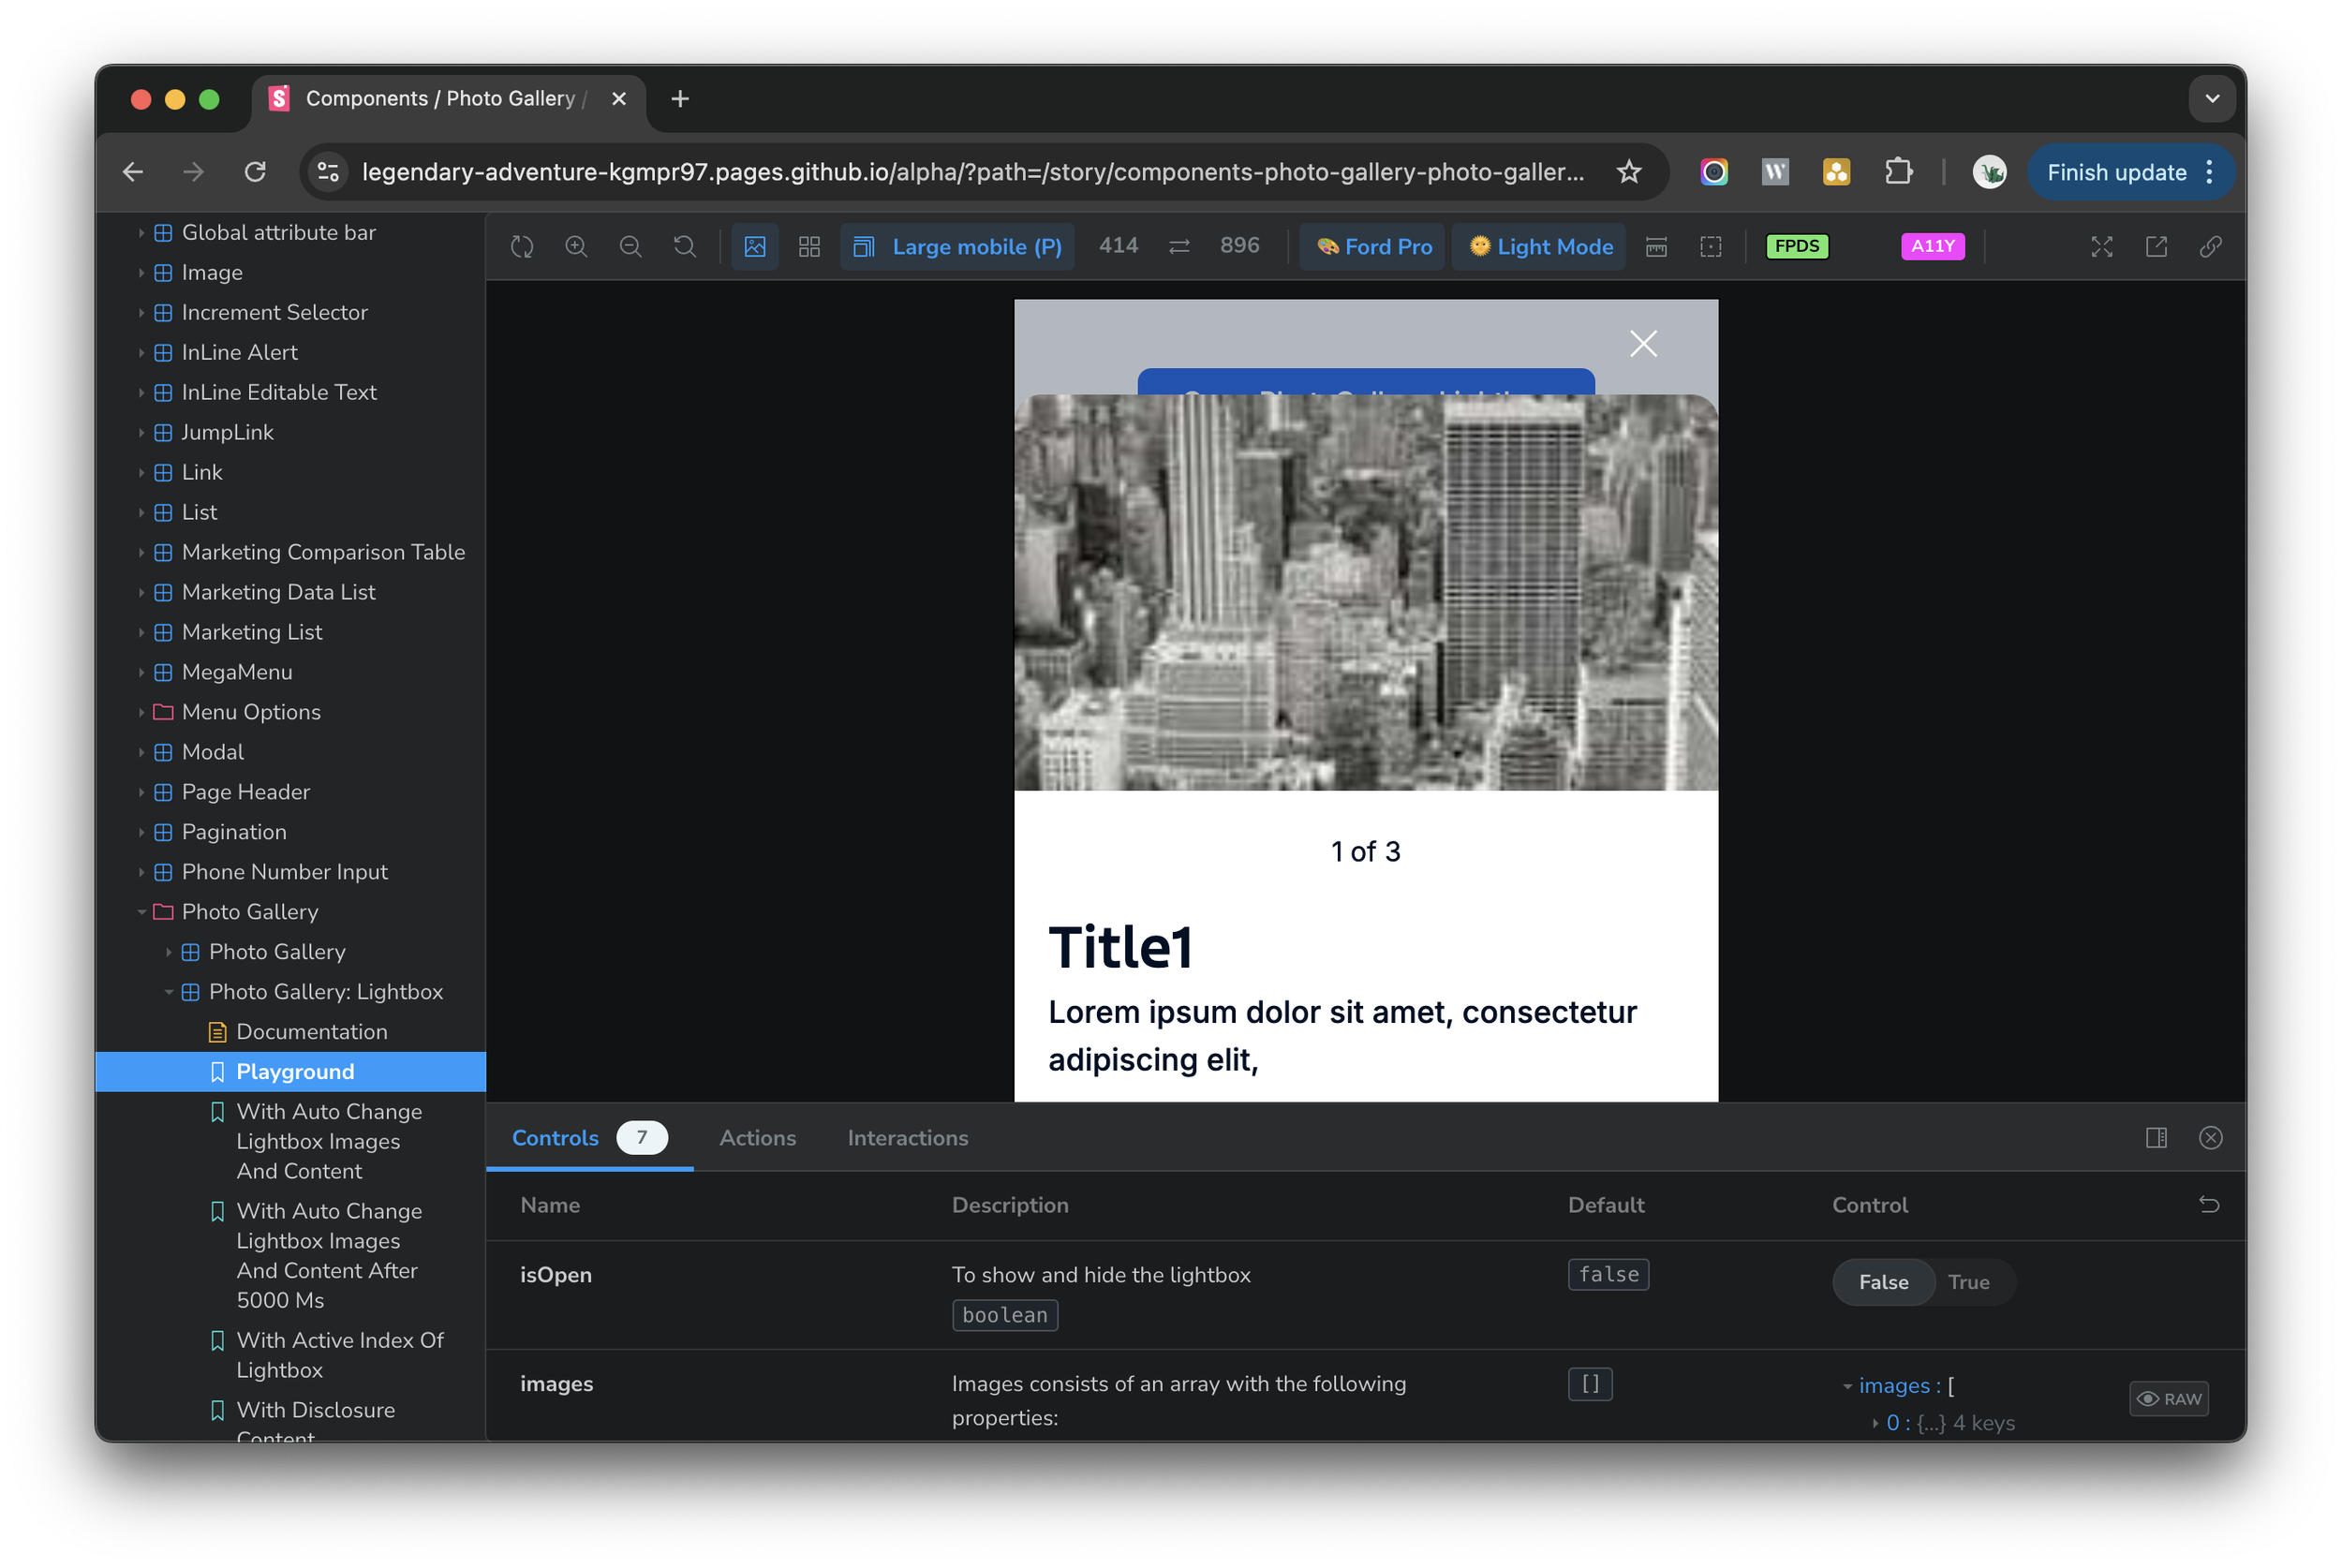Toggle the grid view toolbar icon
Image resolution: width=2342 pixels, height=1568 pixels.
(x=809, y=246)
